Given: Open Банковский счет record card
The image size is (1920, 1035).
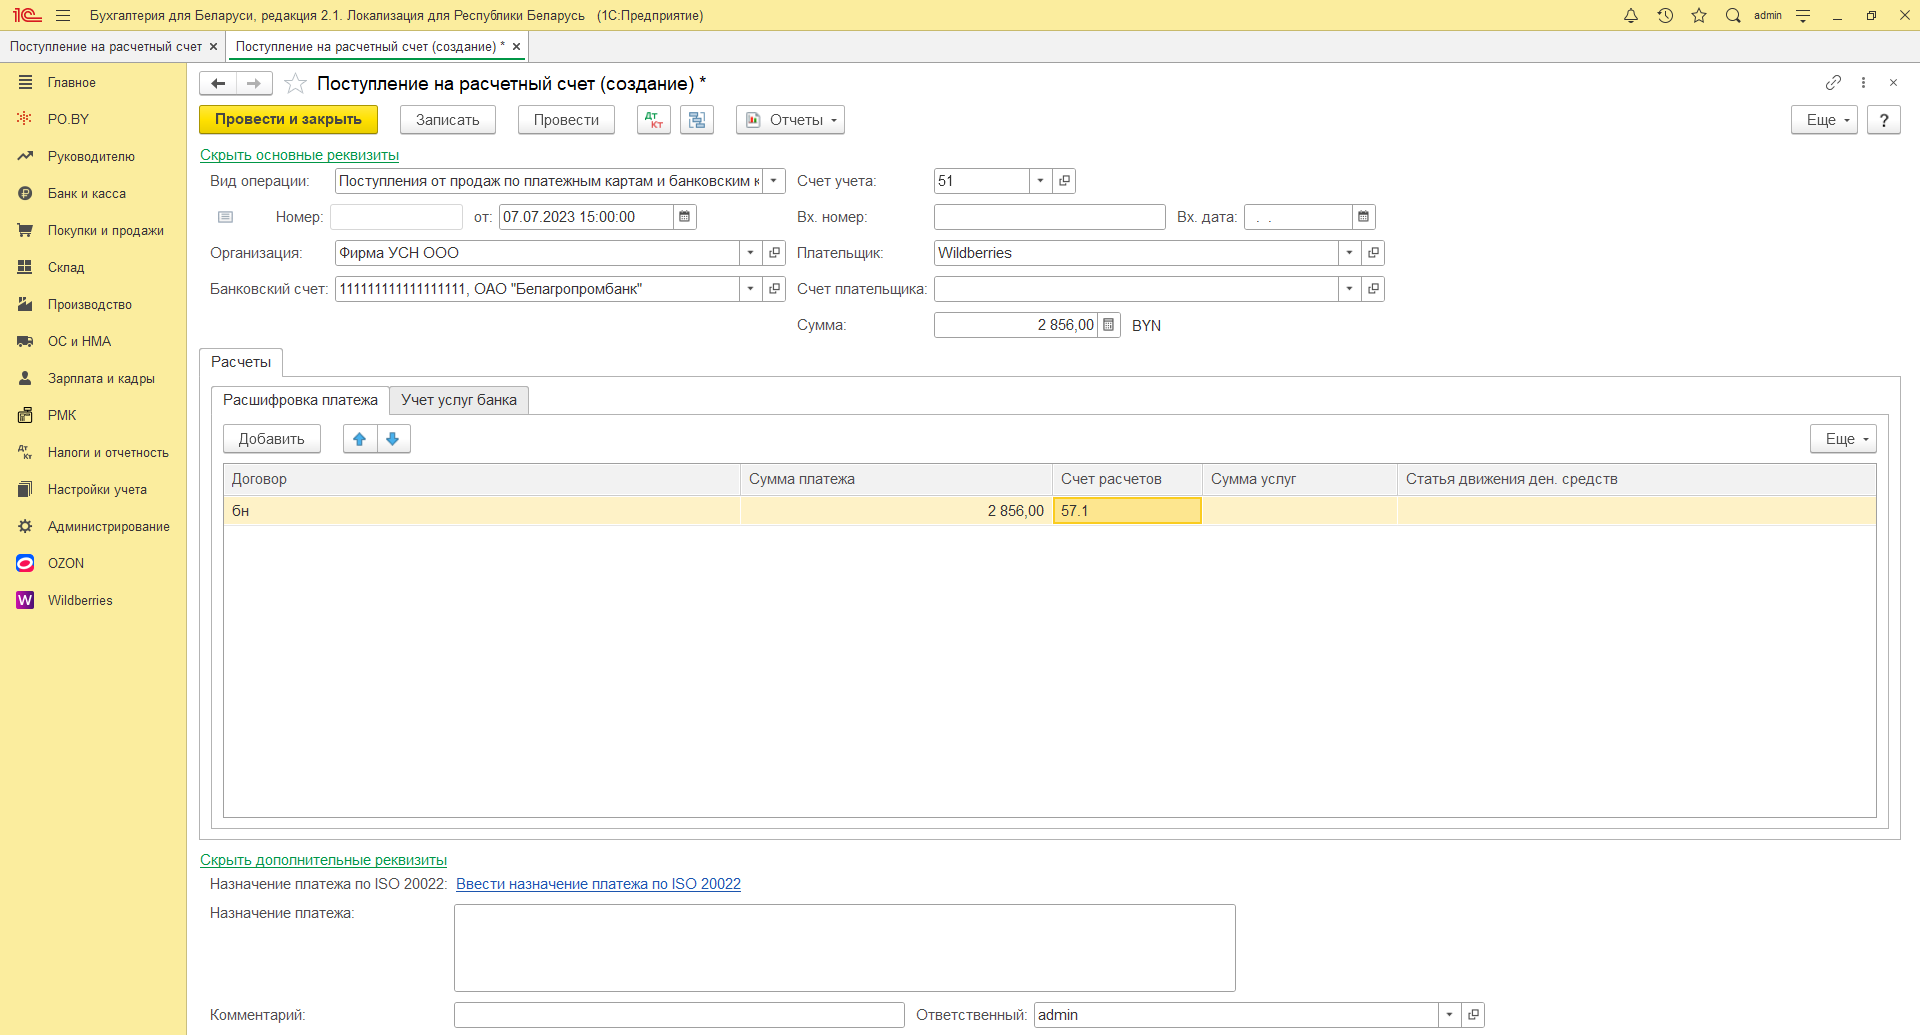Looking at the screenshot, I should tap(774, 289).
